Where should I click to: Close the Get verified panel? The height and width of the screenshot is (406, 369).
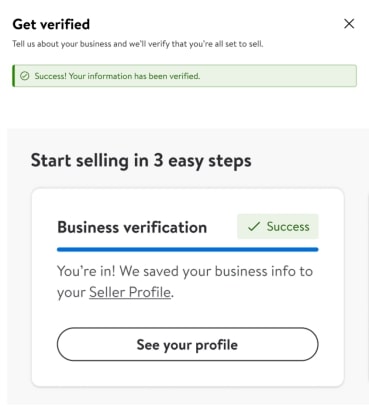pos(349,24)
